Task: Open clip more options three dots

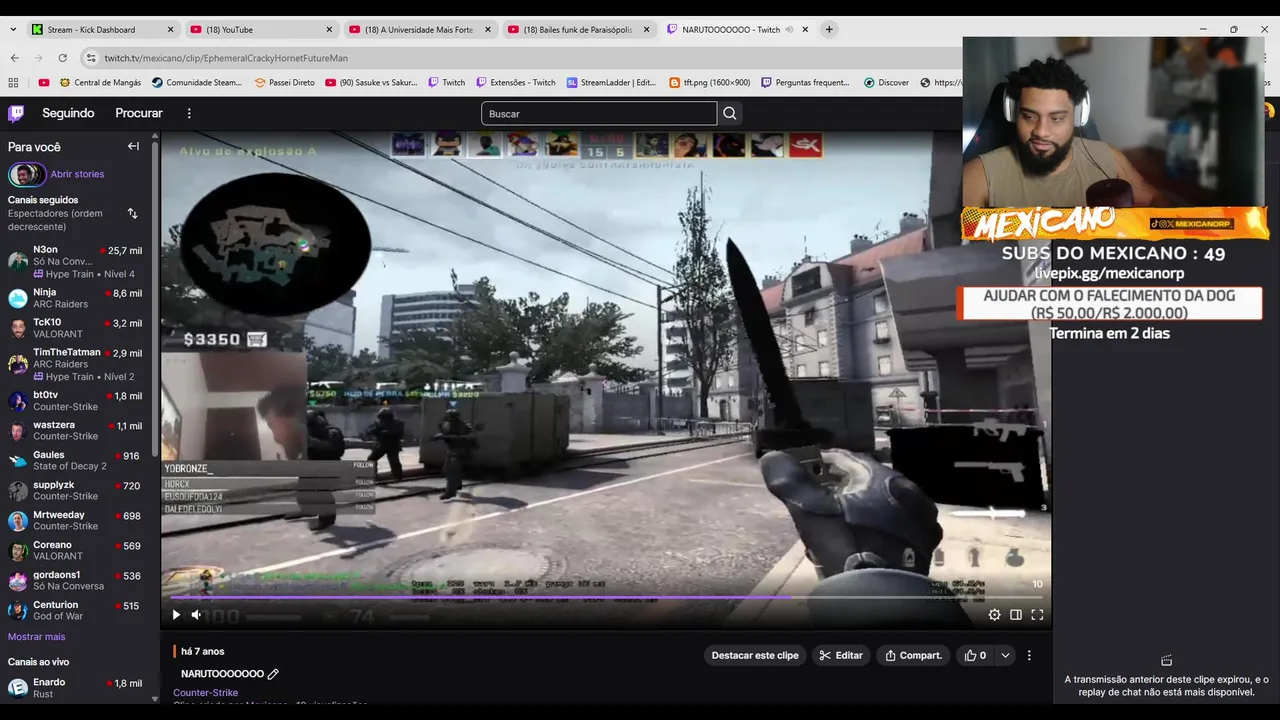Action: click(x=1029, y=655)
